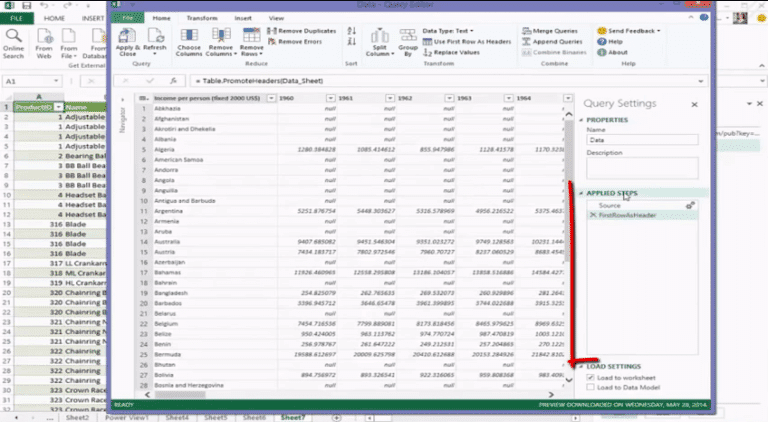Click the query Name input field
Viewport: 768px width, 422px height.
[642, 140]
